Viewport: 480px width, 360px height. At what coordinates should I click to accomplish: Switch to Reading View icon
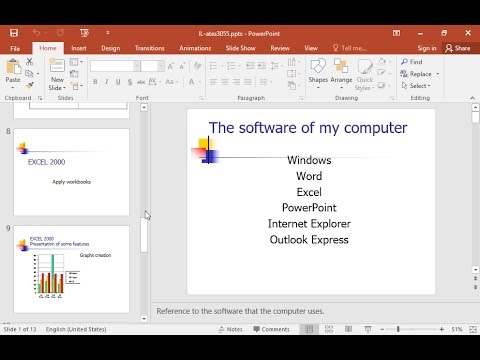tap(348, 329)
